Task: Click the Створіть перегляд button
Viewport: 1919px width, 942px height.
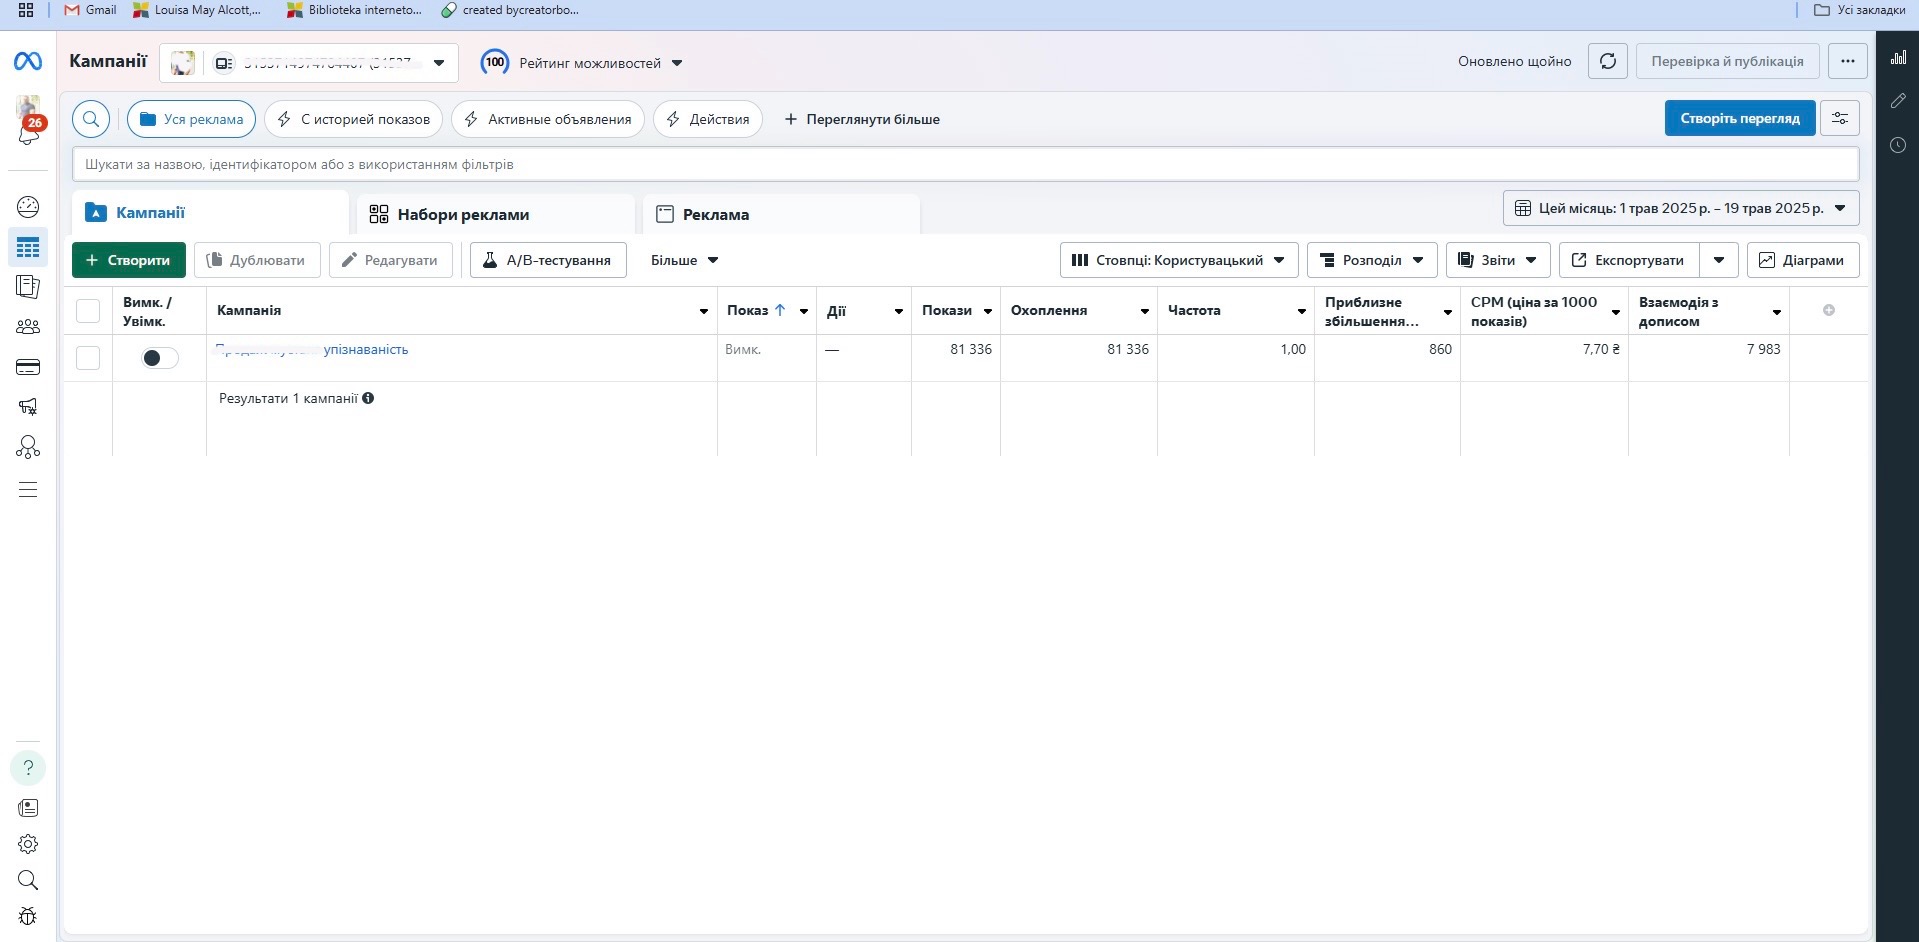Action: [1740, 118]
